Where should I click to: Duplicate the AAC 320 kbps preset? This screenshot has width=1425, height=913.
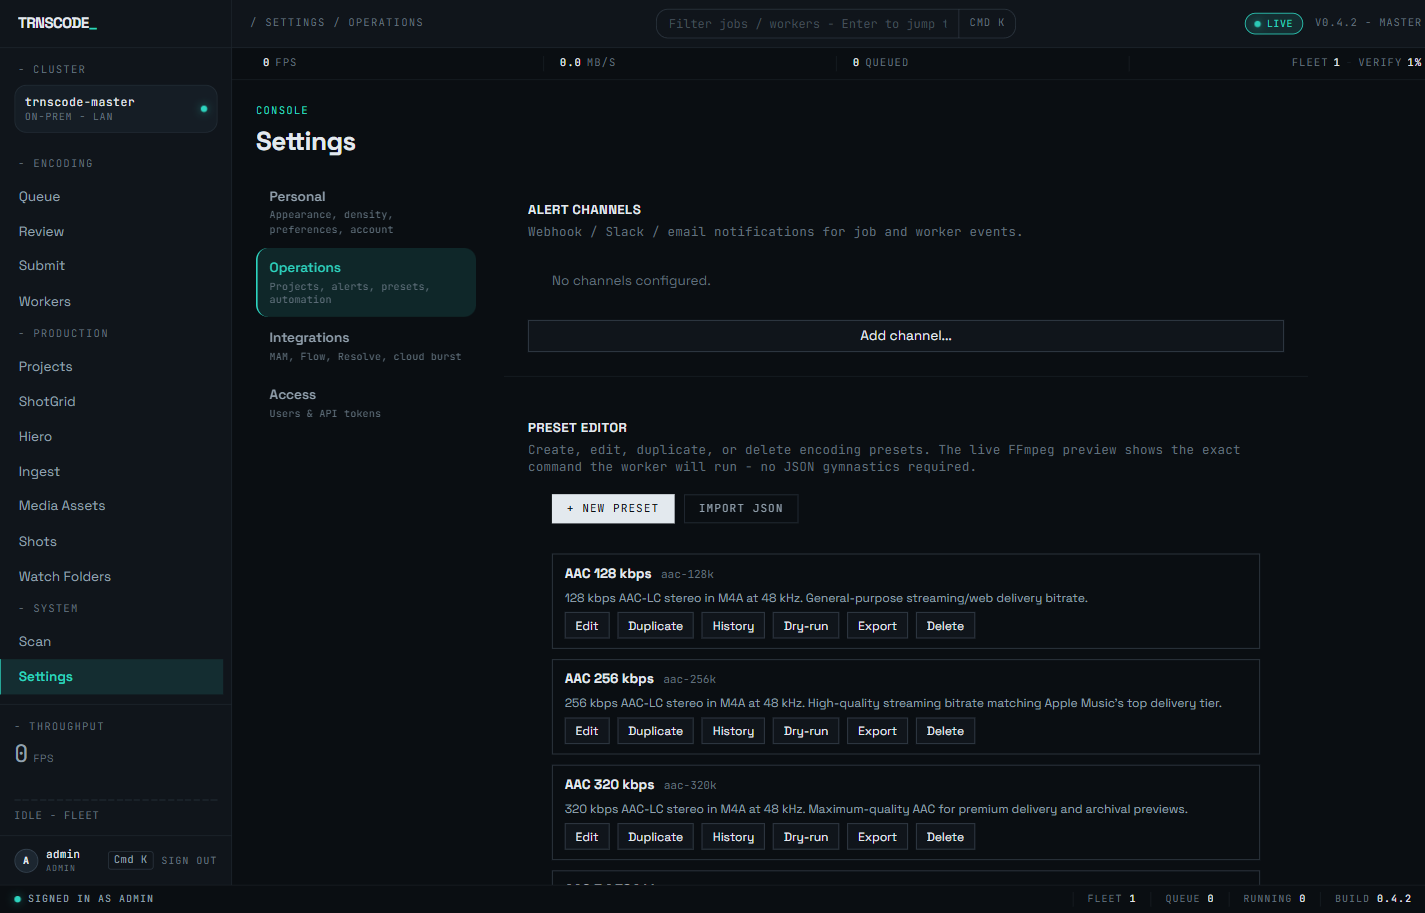[x=656, y=837]
